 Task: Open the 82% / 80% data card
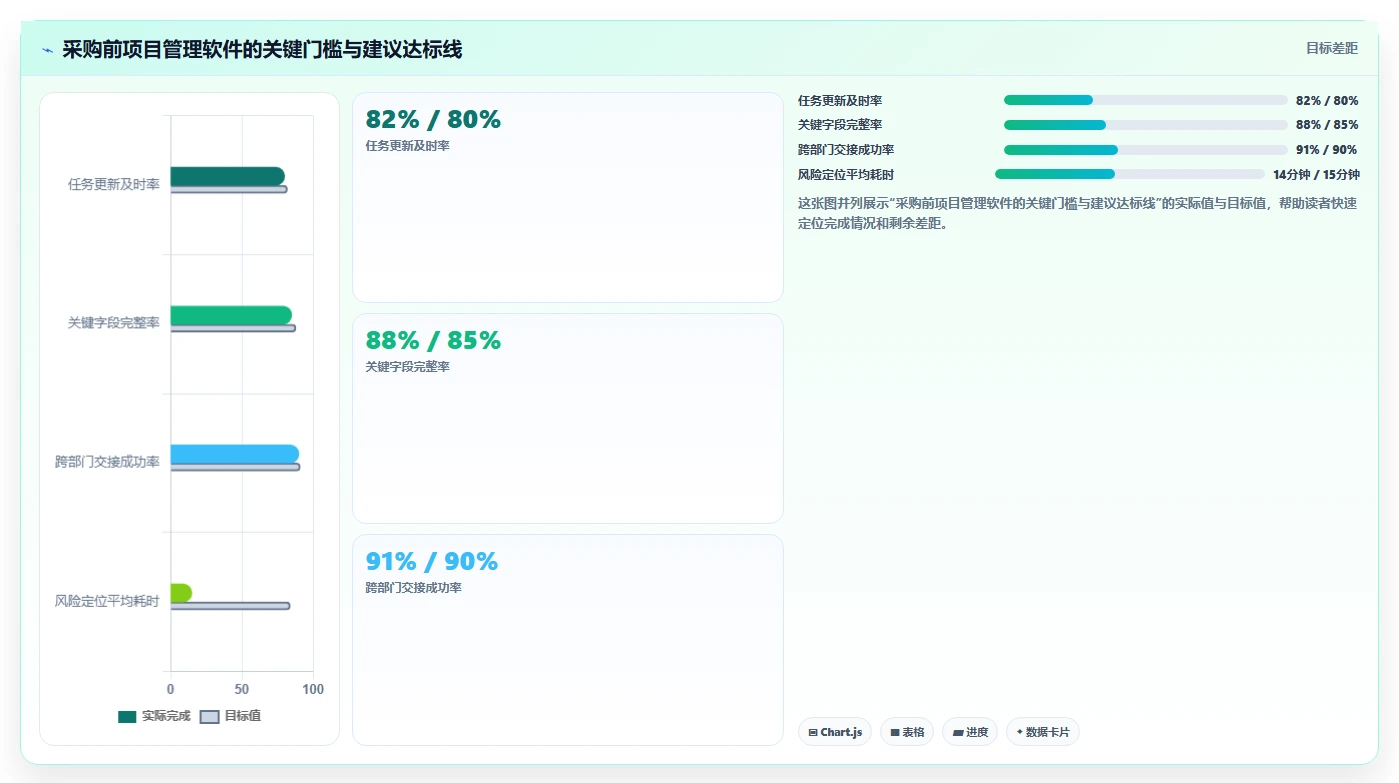[568, 197]
